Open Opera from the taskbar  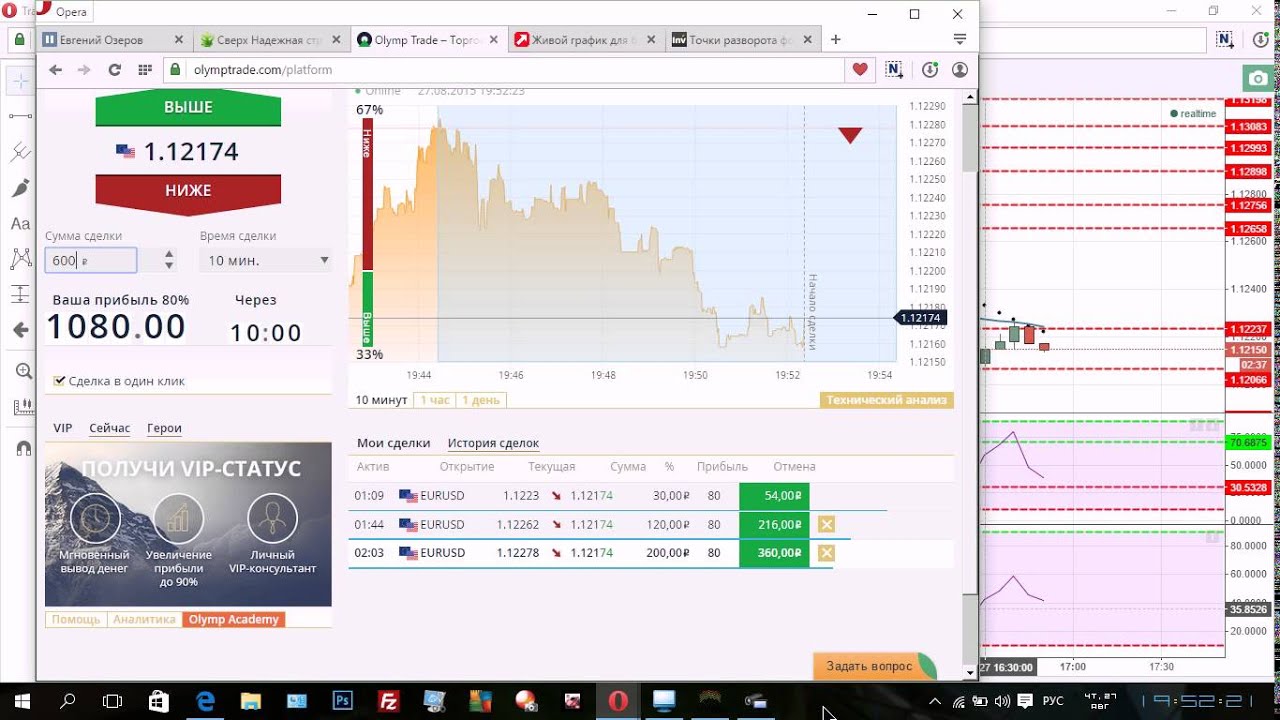(618, 701)
